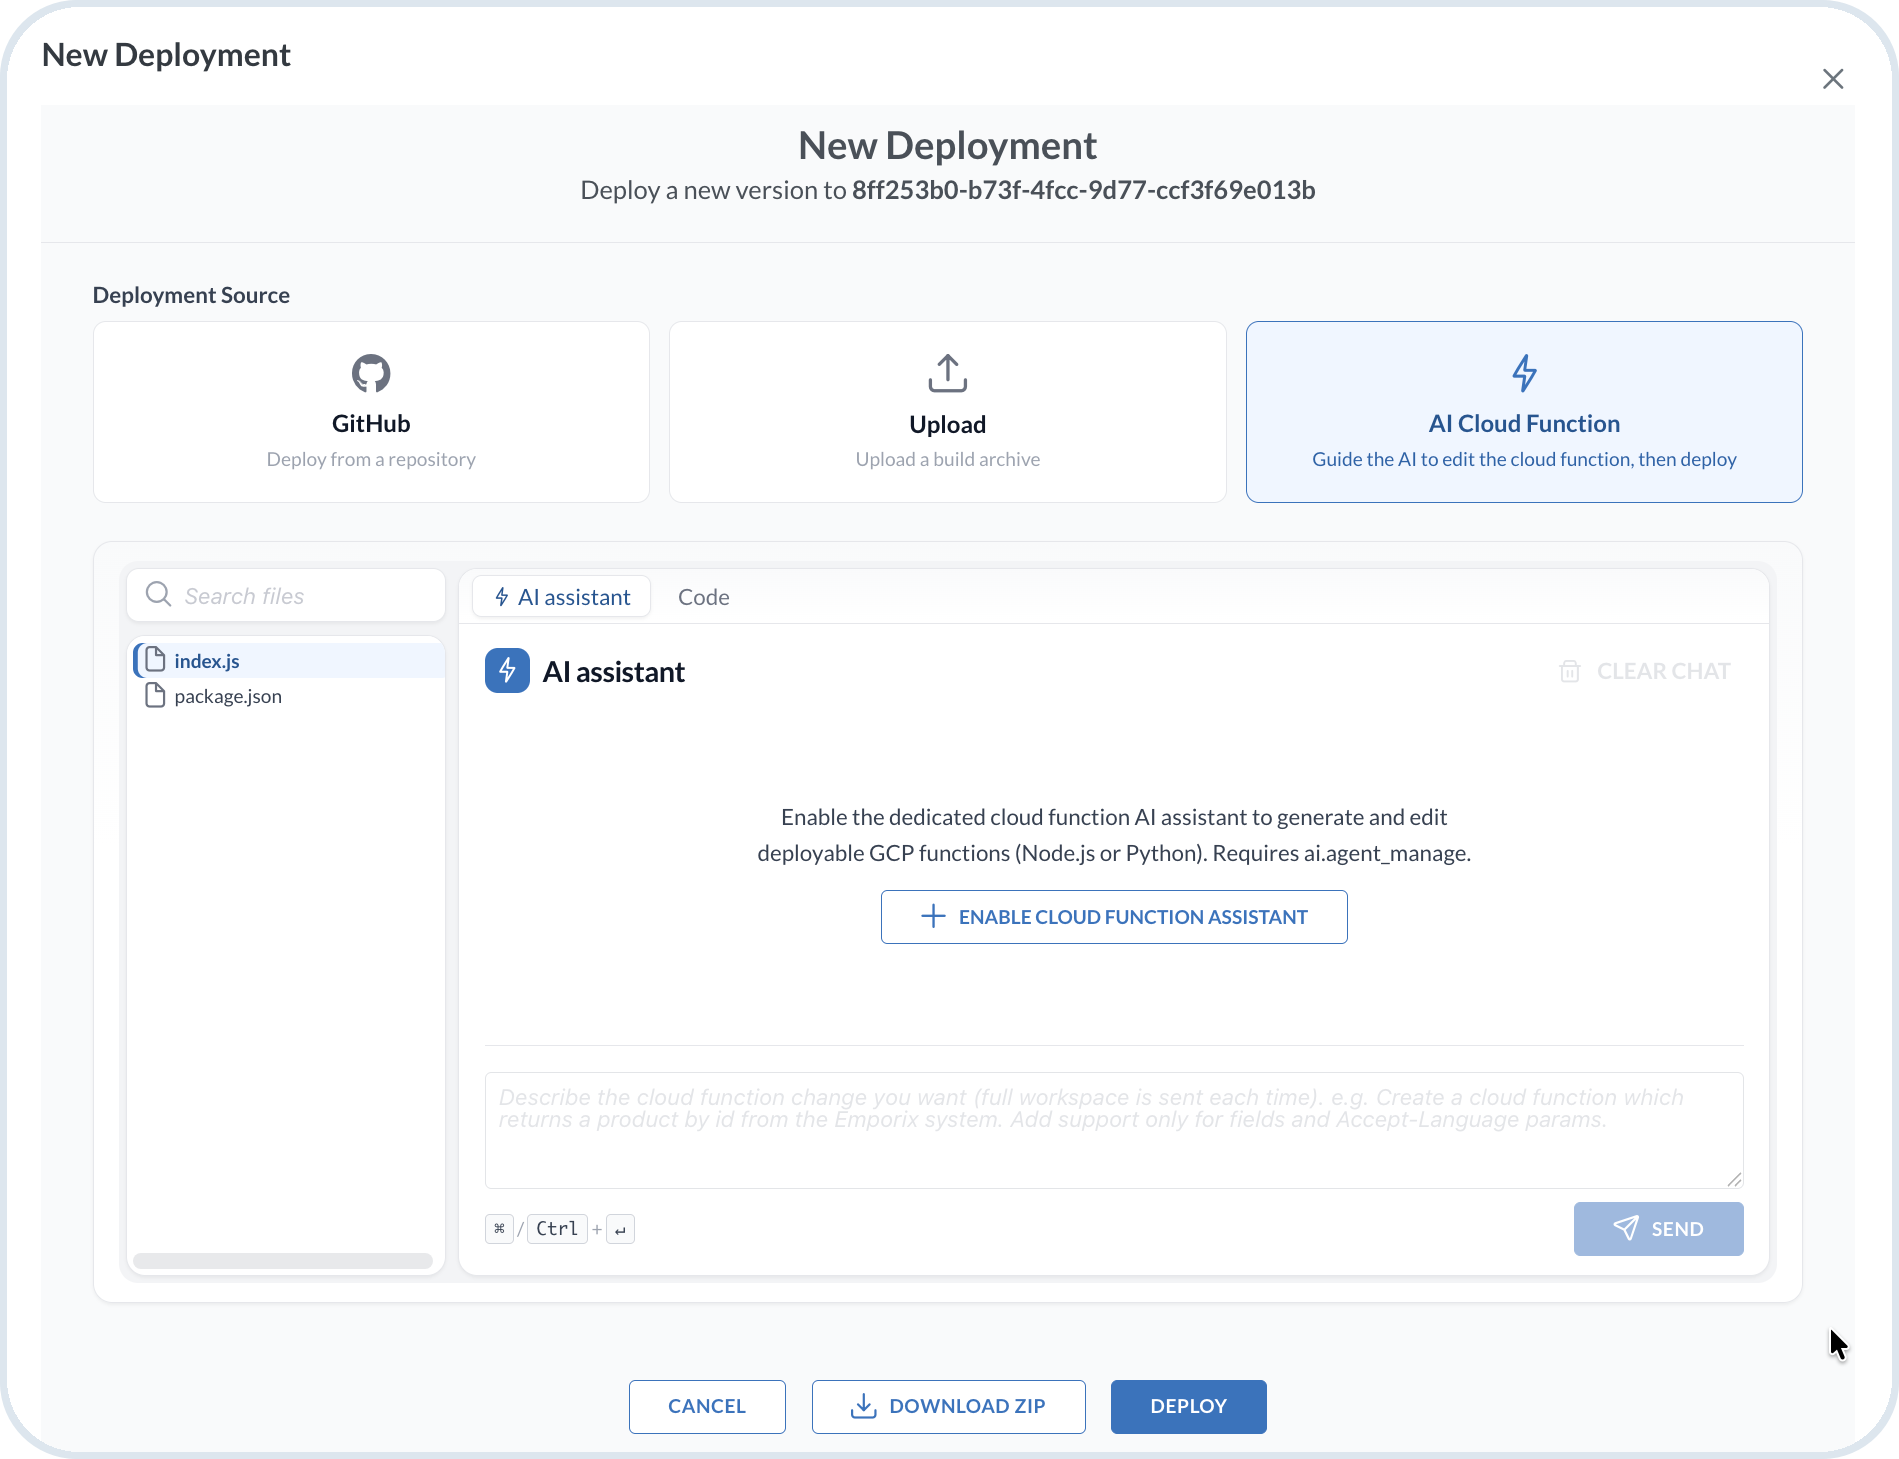Click the Deployment Source label

tap(191, 295)
